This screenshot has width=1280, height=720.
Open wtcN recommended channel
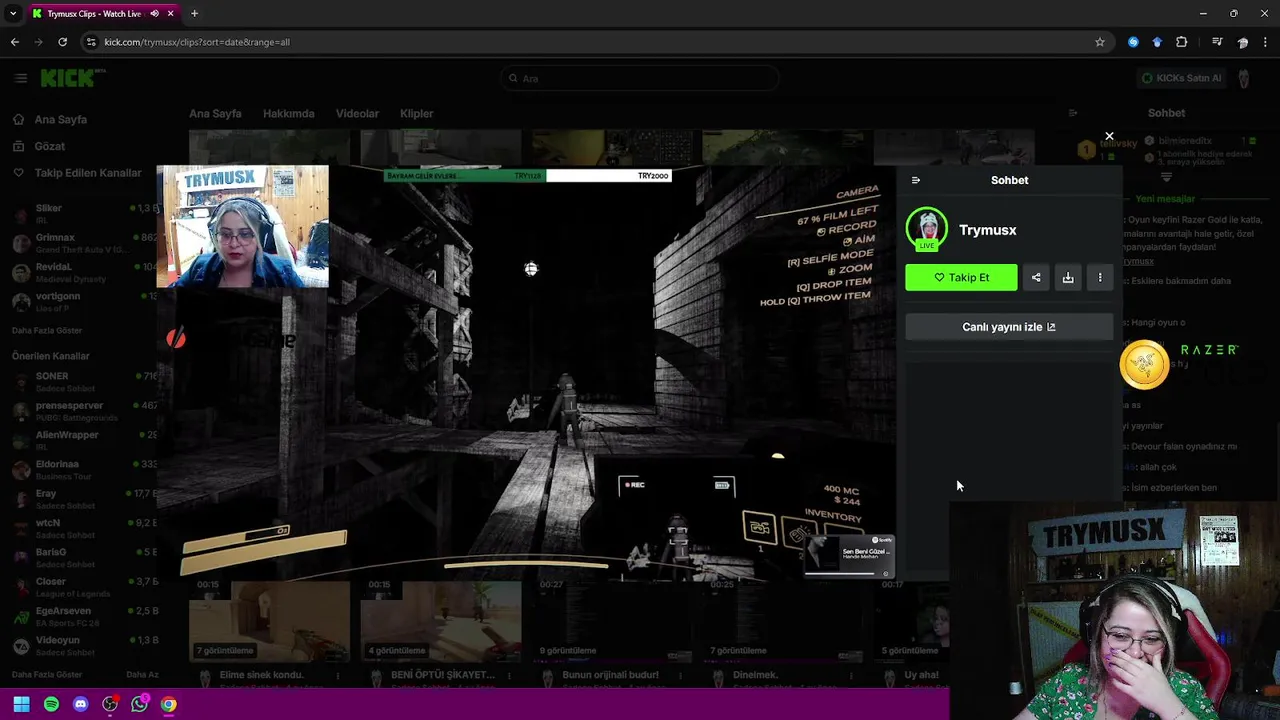(x=85, y=528)
